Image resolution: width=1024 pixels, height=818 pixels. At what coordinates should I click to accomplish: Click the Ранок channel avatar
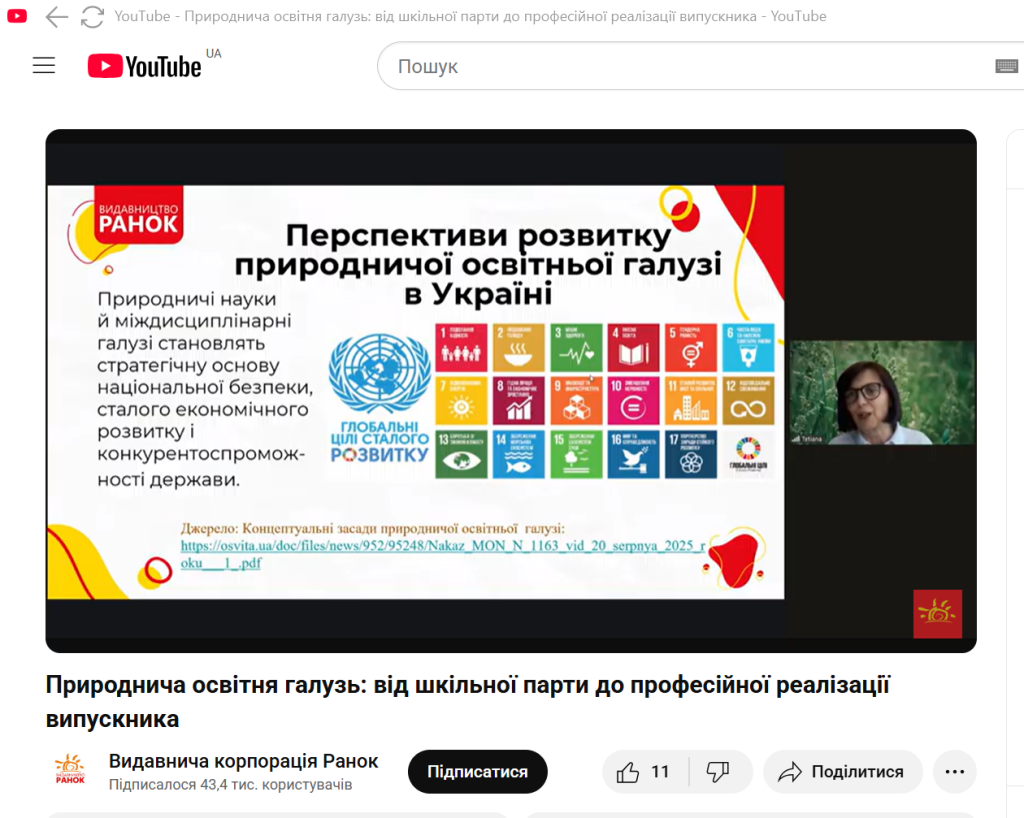[x=69, y=772]
